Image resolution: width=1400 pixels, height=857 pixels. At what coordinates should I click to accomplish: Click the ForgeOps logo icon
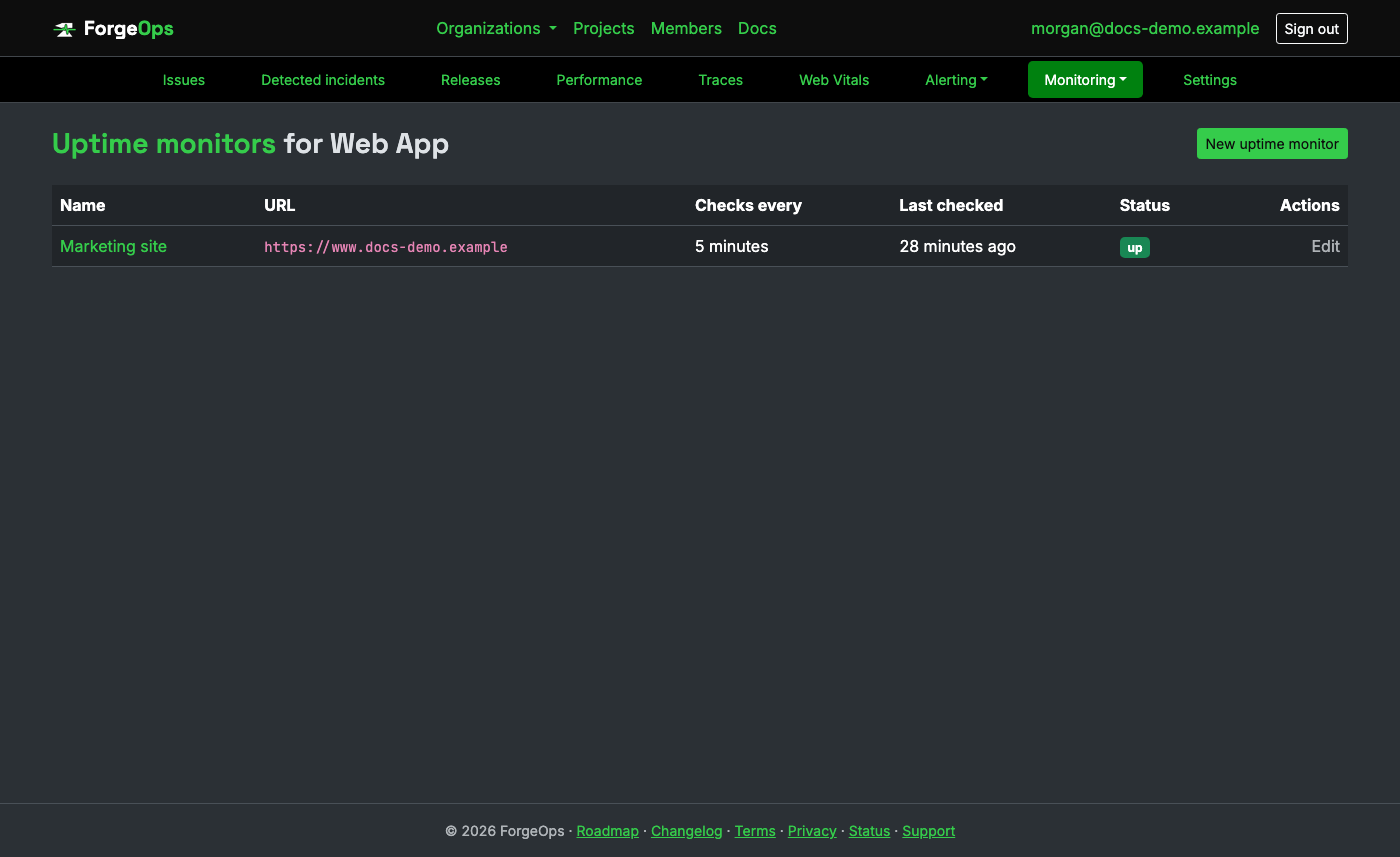tap(65, 29)
